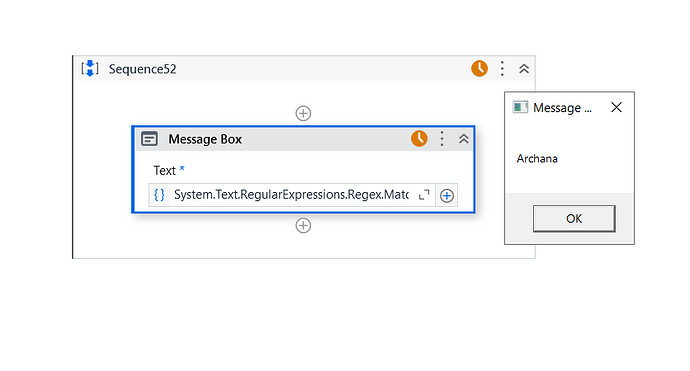Select the Message Box activity title

tap(205, 139)
